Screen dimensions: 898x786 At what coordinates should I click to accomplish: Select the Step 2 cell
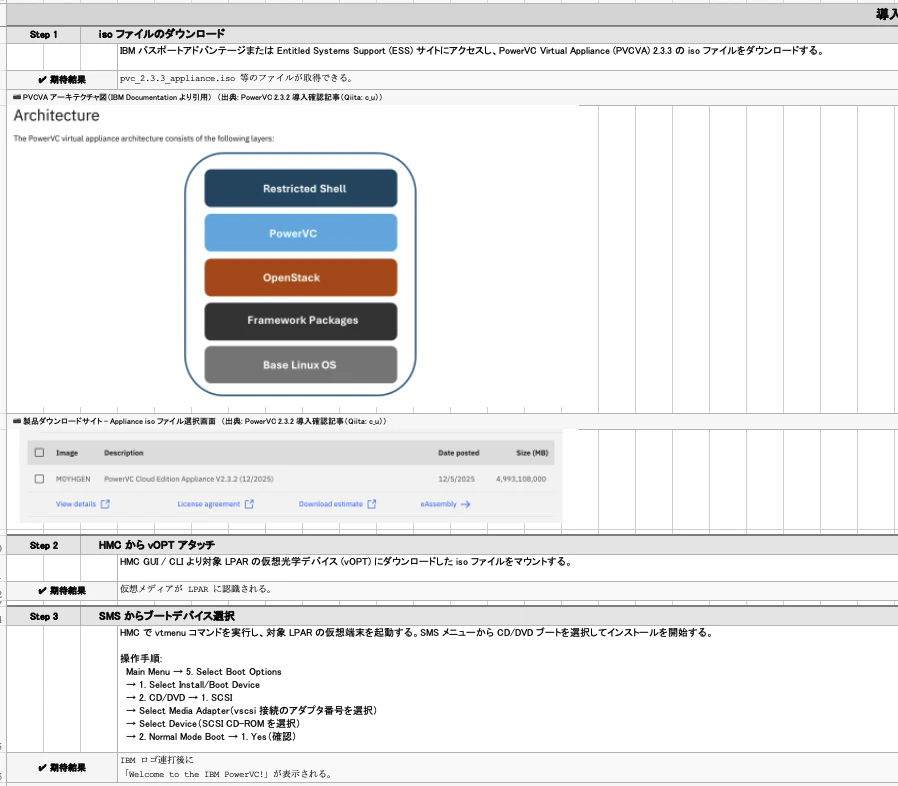tap(44, 545)
